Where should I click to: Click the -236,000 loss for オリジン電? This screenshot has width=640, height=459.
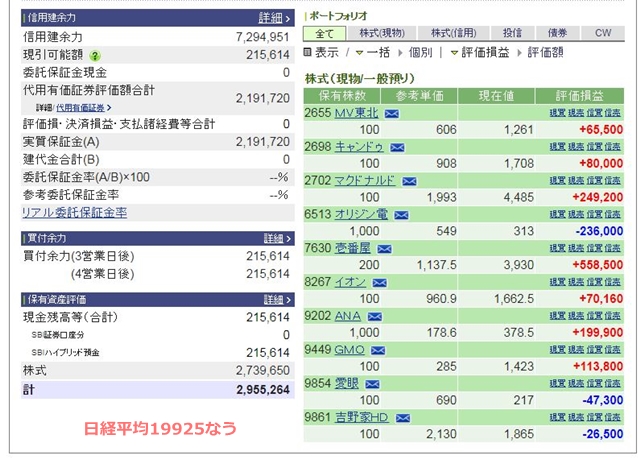599,231
